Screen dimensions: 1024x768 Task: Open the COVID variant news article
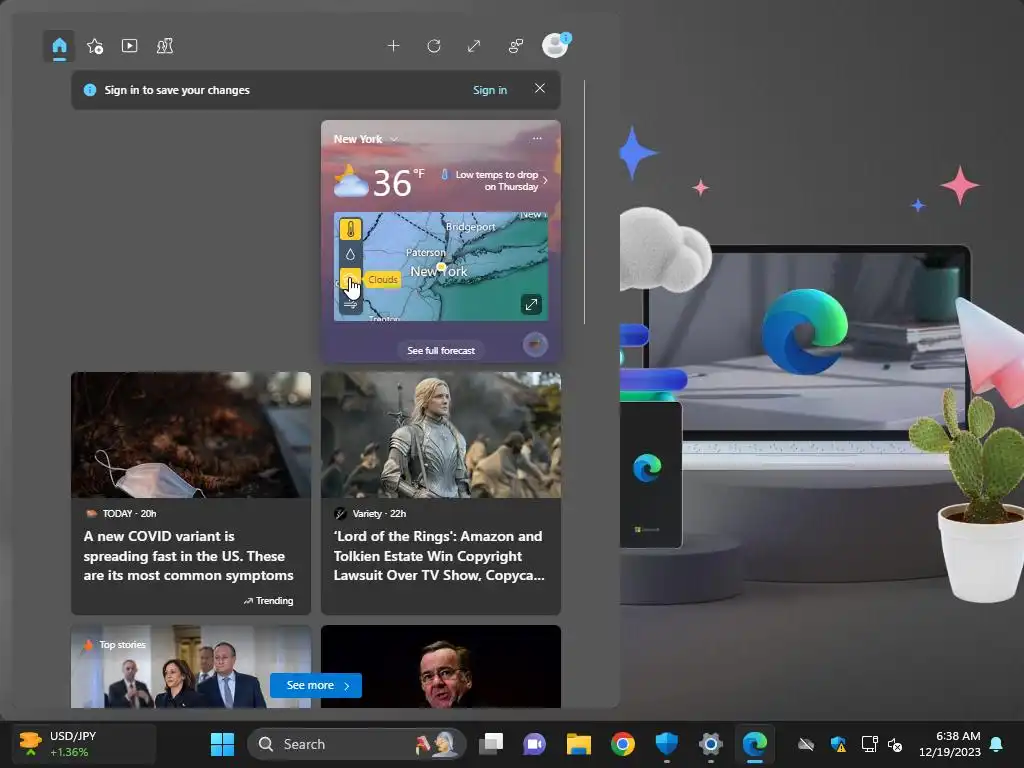point(188,556)
